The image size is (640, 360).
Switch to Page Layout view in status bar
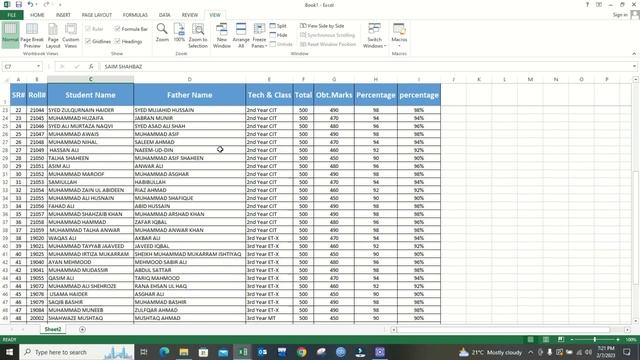coord(546,340)
